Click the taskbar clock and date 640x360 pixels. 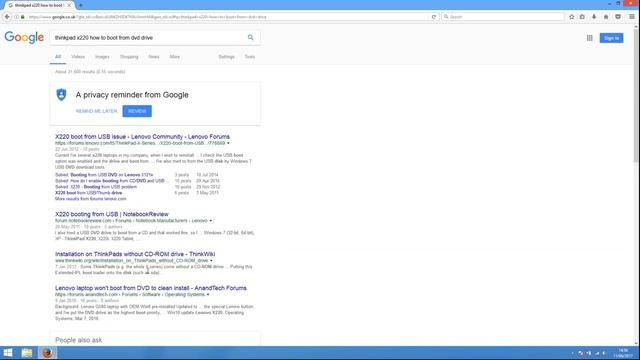[x=623, y=353]
